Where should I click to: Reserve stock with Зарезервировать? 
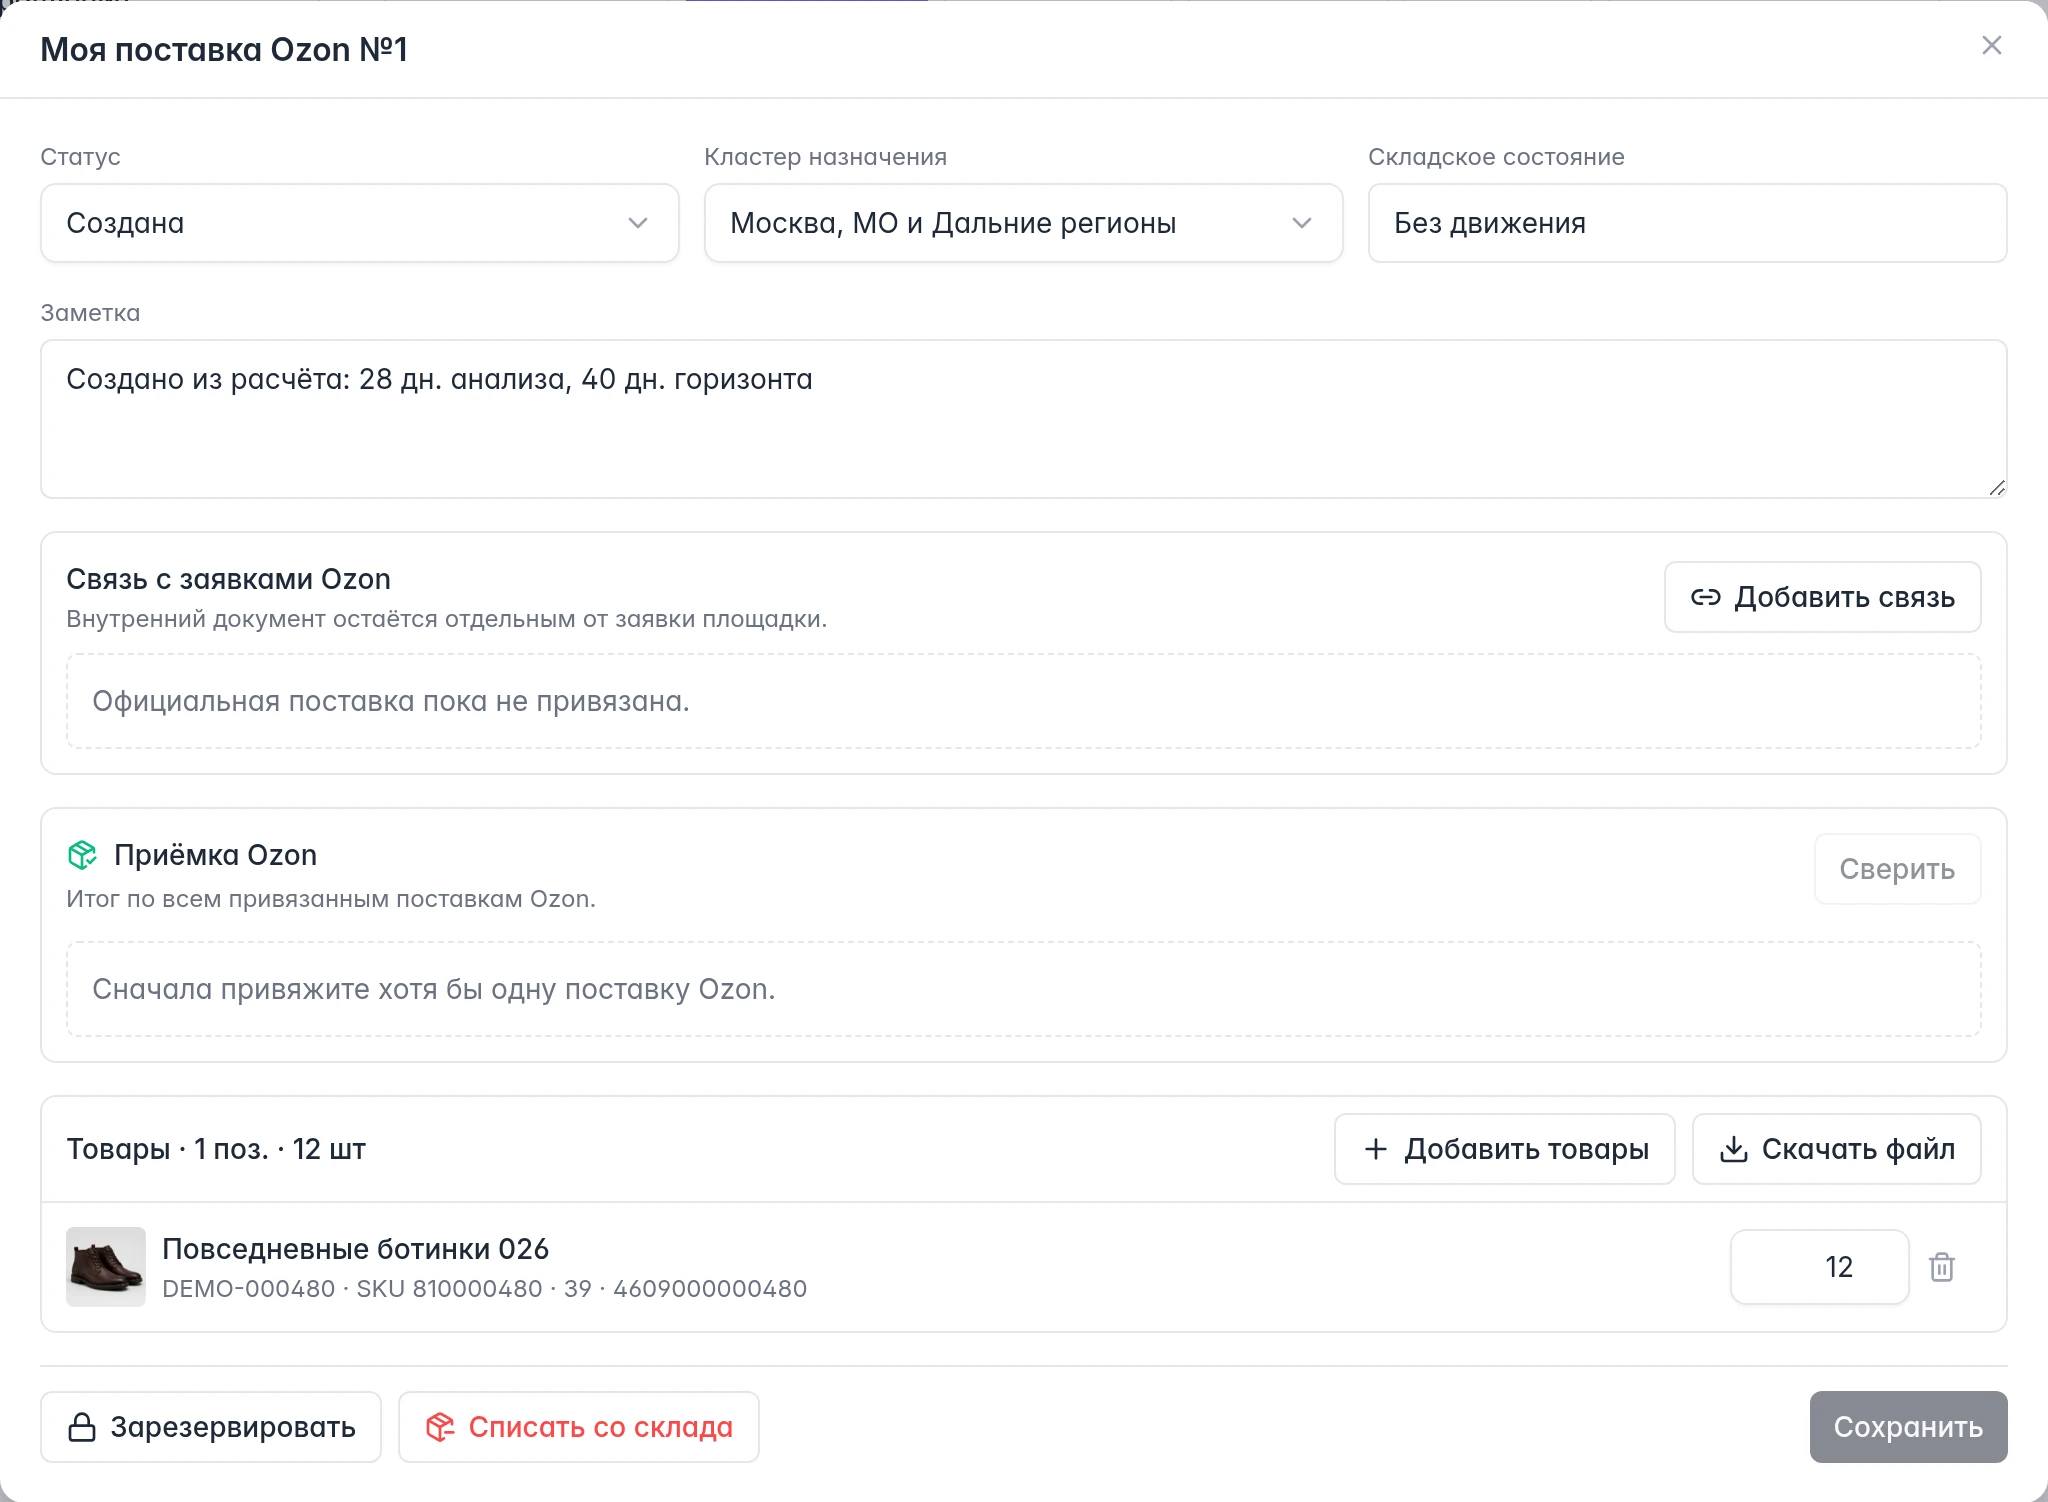[211, 1427]
